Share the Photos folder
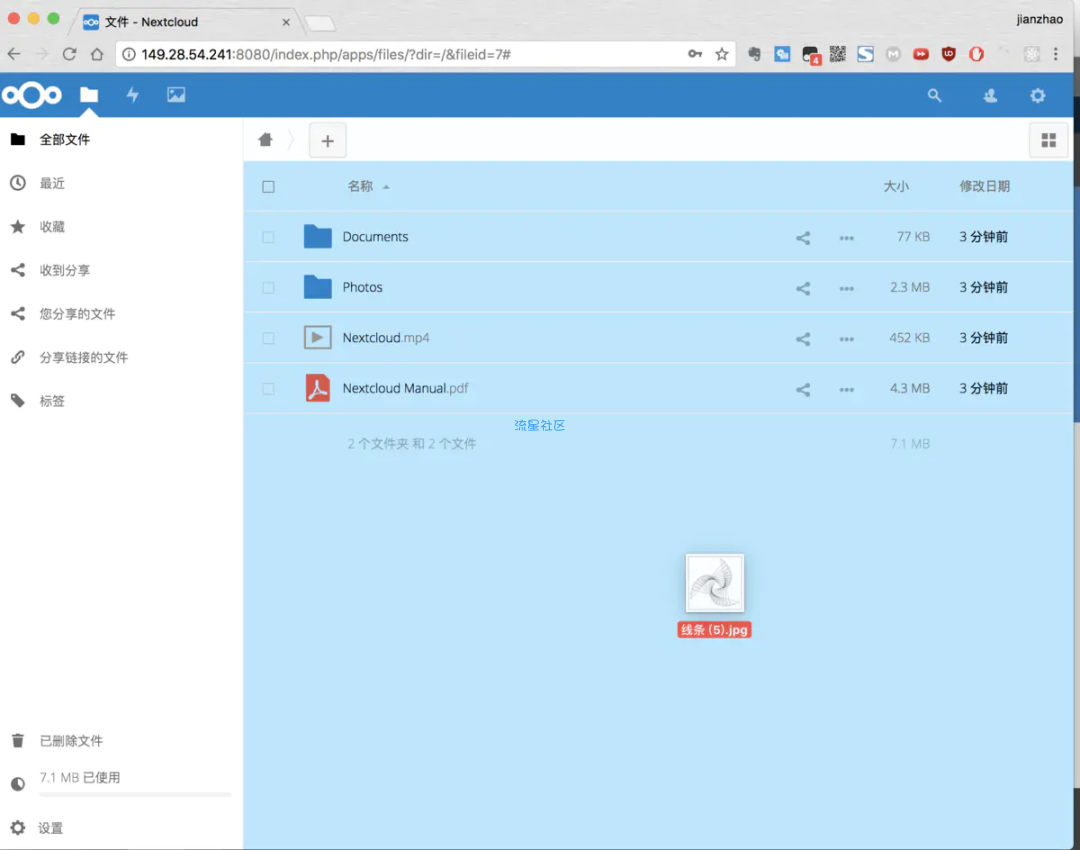Viewport: 1080px width, 850px height. point(803,289)
